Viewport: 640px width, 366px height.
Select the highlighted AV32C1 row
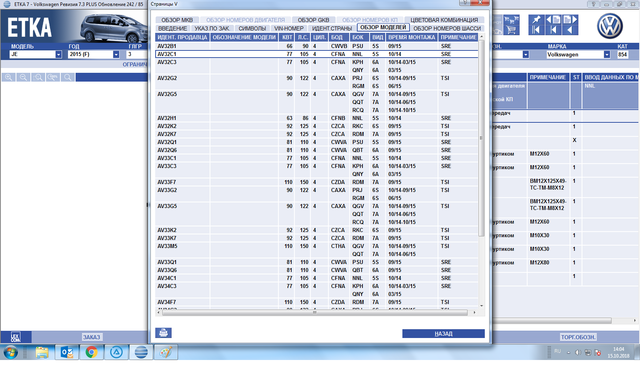pos(317,54)
